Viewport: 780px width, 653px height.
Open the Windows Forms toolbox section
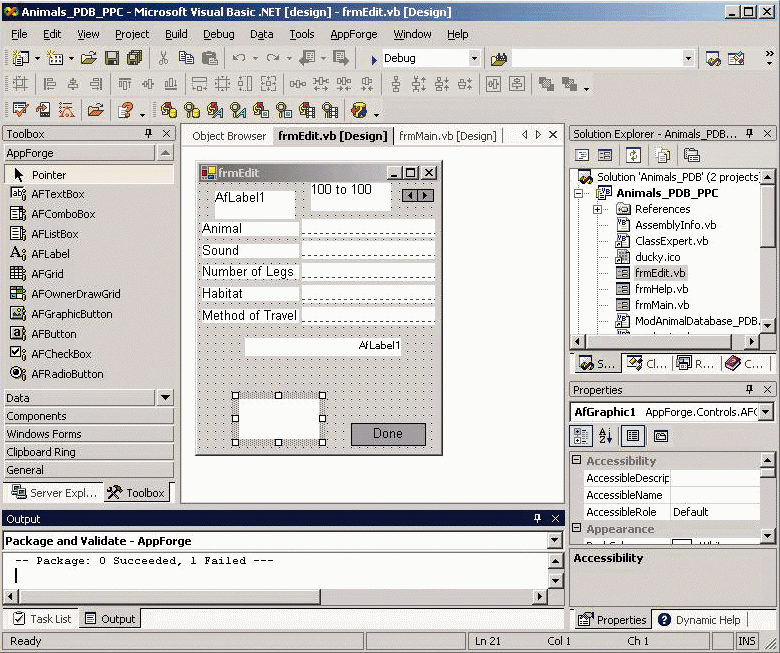click(x=44, y=434)
